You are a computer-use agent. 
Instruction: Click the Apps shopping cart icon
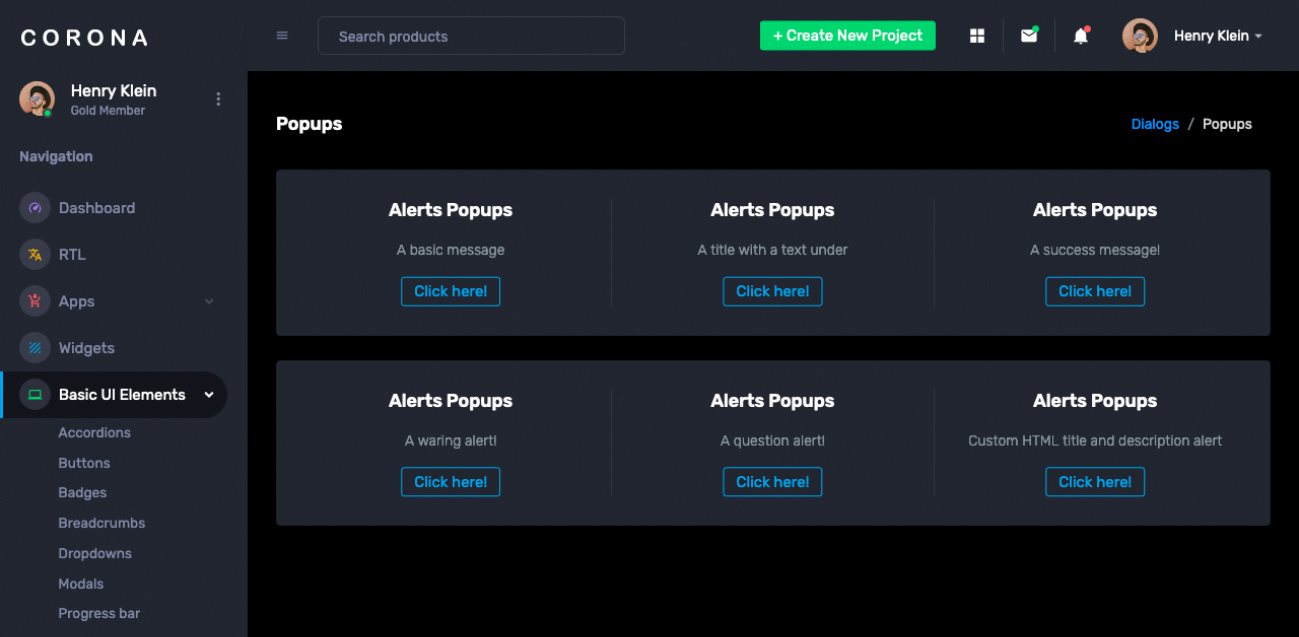tap(35, 301)
